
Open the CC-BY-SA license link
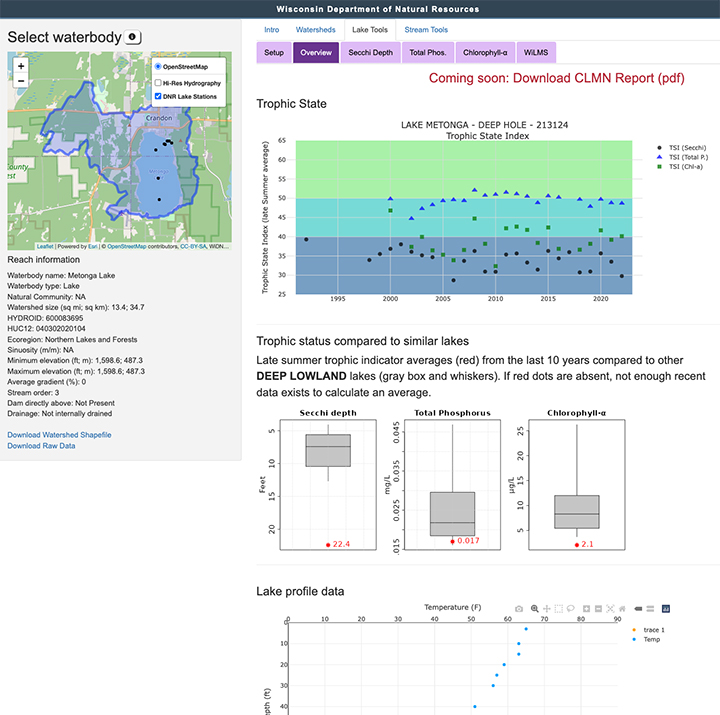193,247
